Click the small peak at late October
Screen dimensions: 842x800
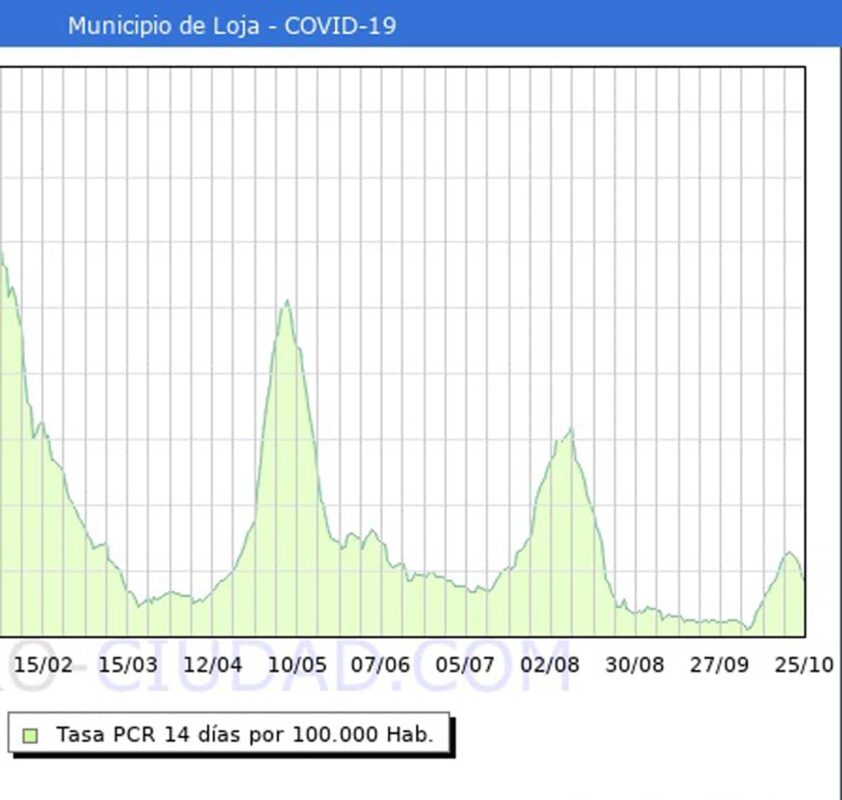tap(789, 552)
